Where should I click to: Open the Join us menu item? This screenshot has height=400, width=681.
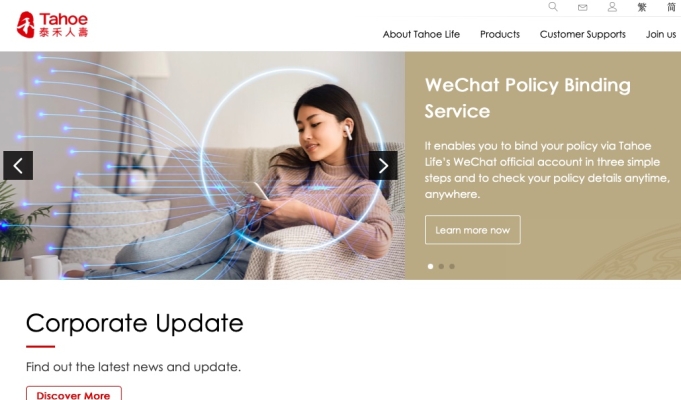point(661,34)
